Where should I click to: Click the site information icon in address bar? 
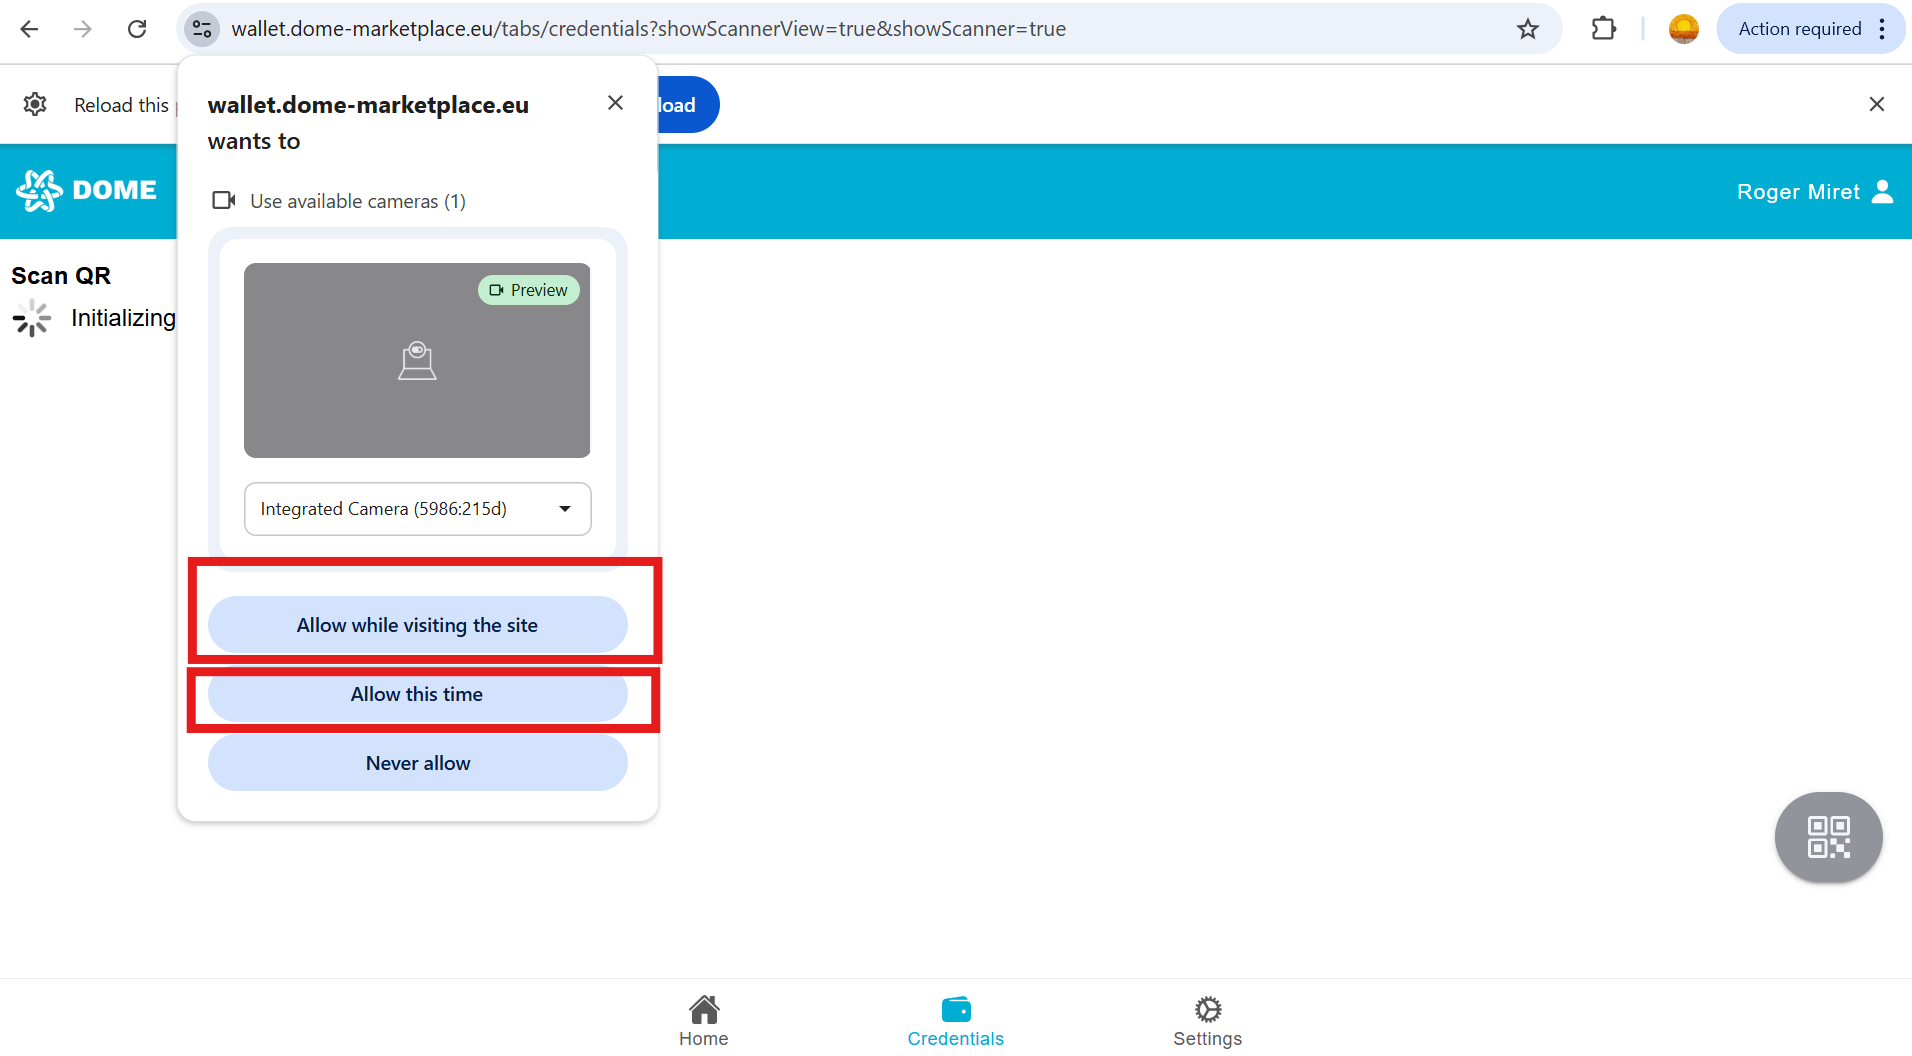pyautogui.click(x=202, y=29)
